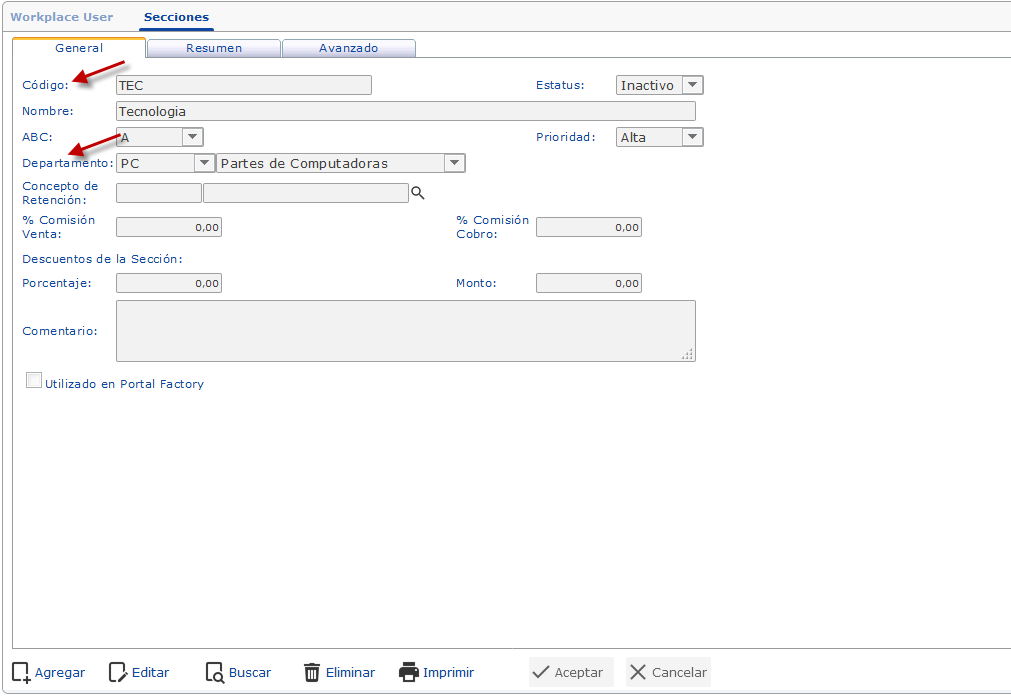Open the Estatus dropdown showing Inactivo
1011x696 pixels.
(660, 85)
